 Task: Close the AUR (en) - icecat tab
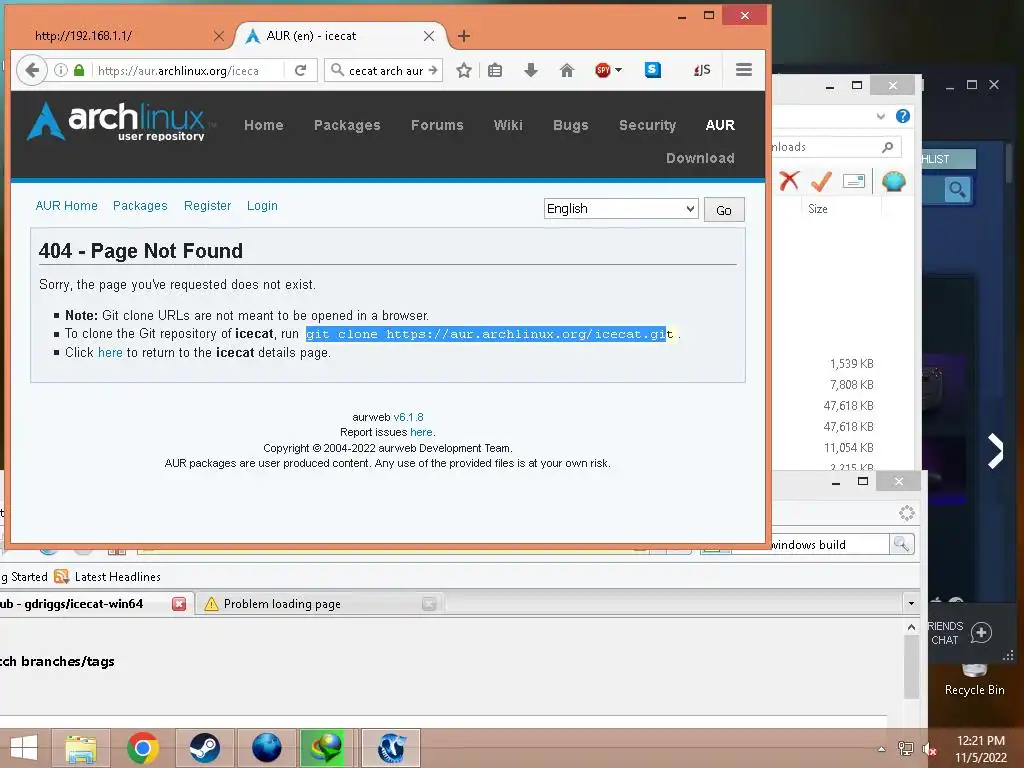(x=428, y=36)
